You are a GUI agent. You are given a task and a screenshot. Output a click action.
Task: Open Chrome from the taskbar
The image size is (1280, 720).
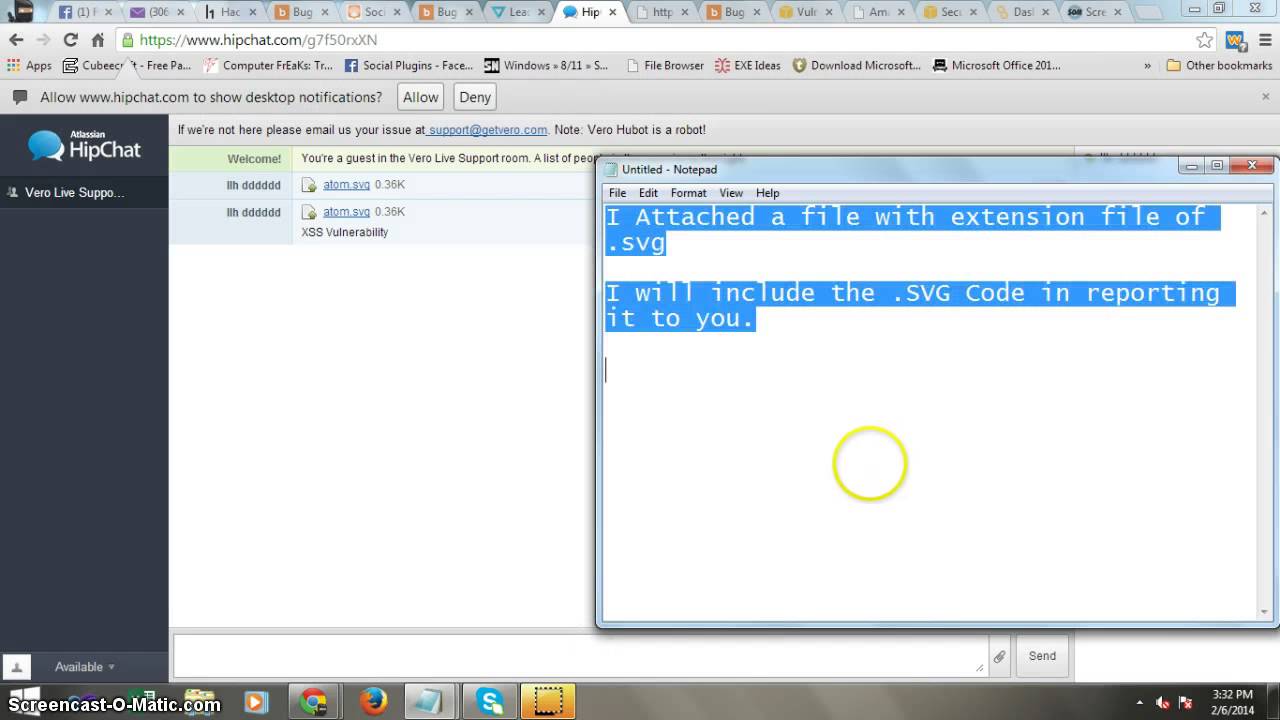click(x=314, y=702)
